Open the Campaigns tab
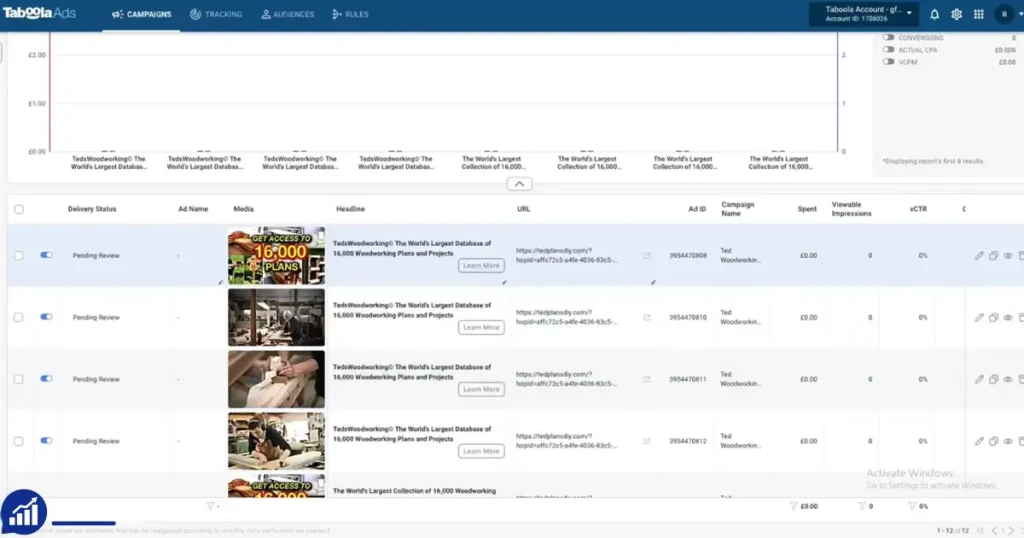 [x=142, y=14]
